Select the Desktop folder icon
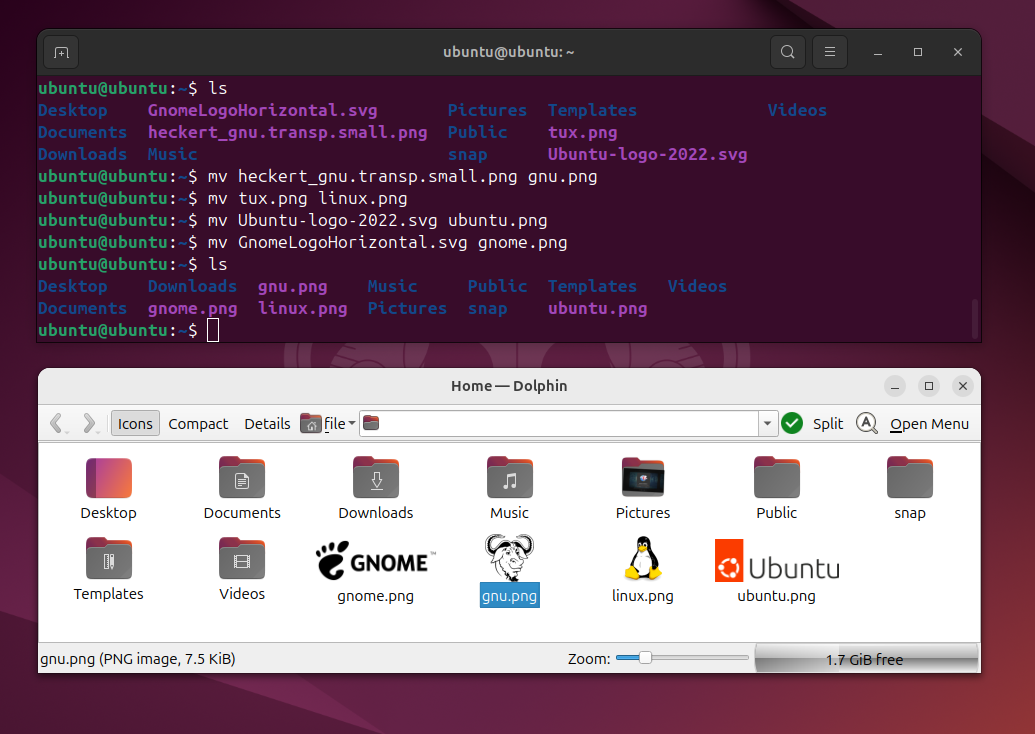 pyautogui.click(x=109, y=478)
